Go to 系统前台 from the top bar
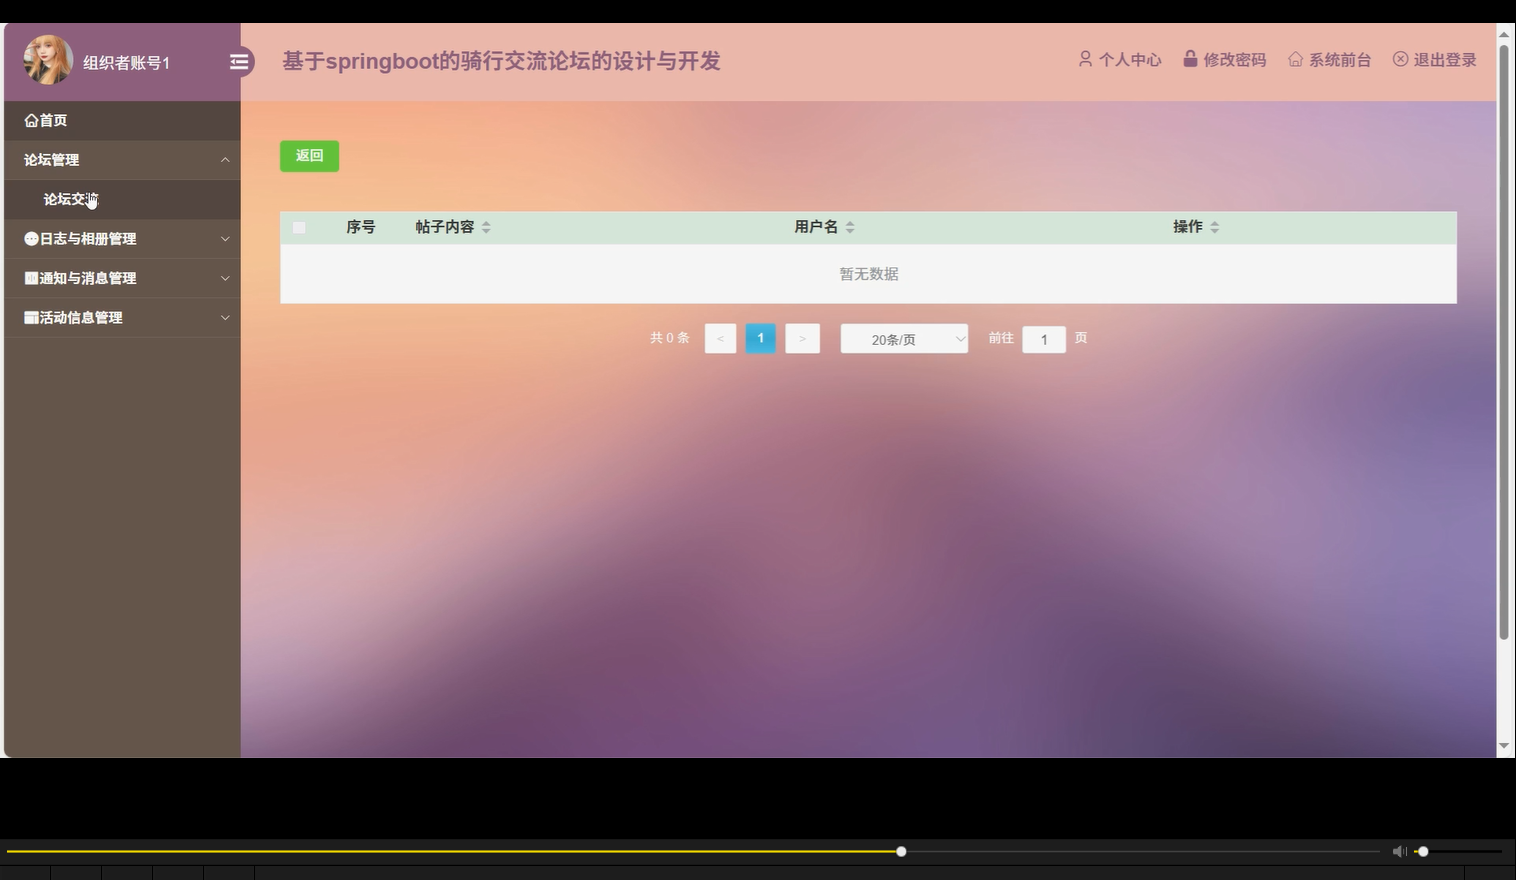The width and height of the screenshot is (1516, 880). point(1330,60)
